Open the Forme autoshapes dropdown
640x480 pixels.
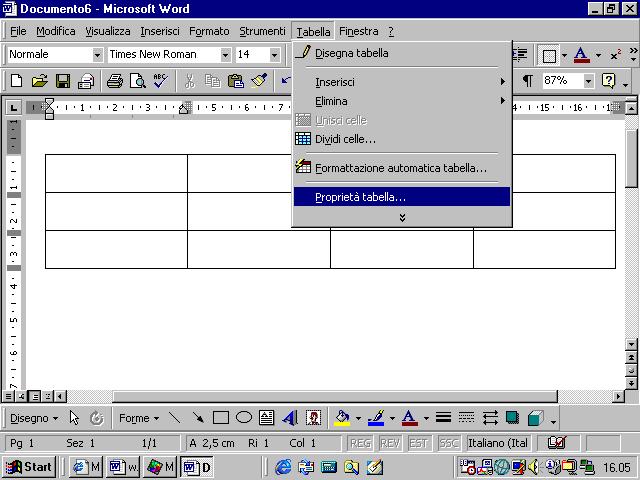tap(139, 418)
